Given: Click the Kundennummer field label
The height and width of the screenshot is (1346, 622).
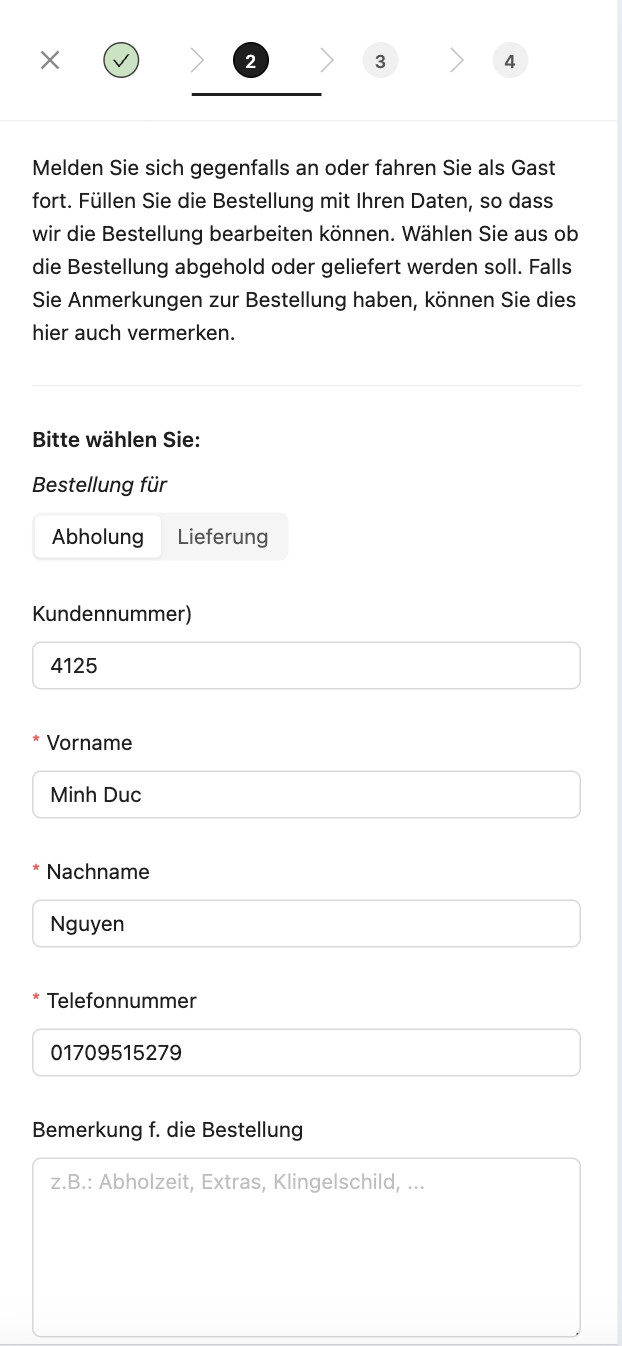Looking at the screenshot, I should pyautogui.click(x=112, y=614).
